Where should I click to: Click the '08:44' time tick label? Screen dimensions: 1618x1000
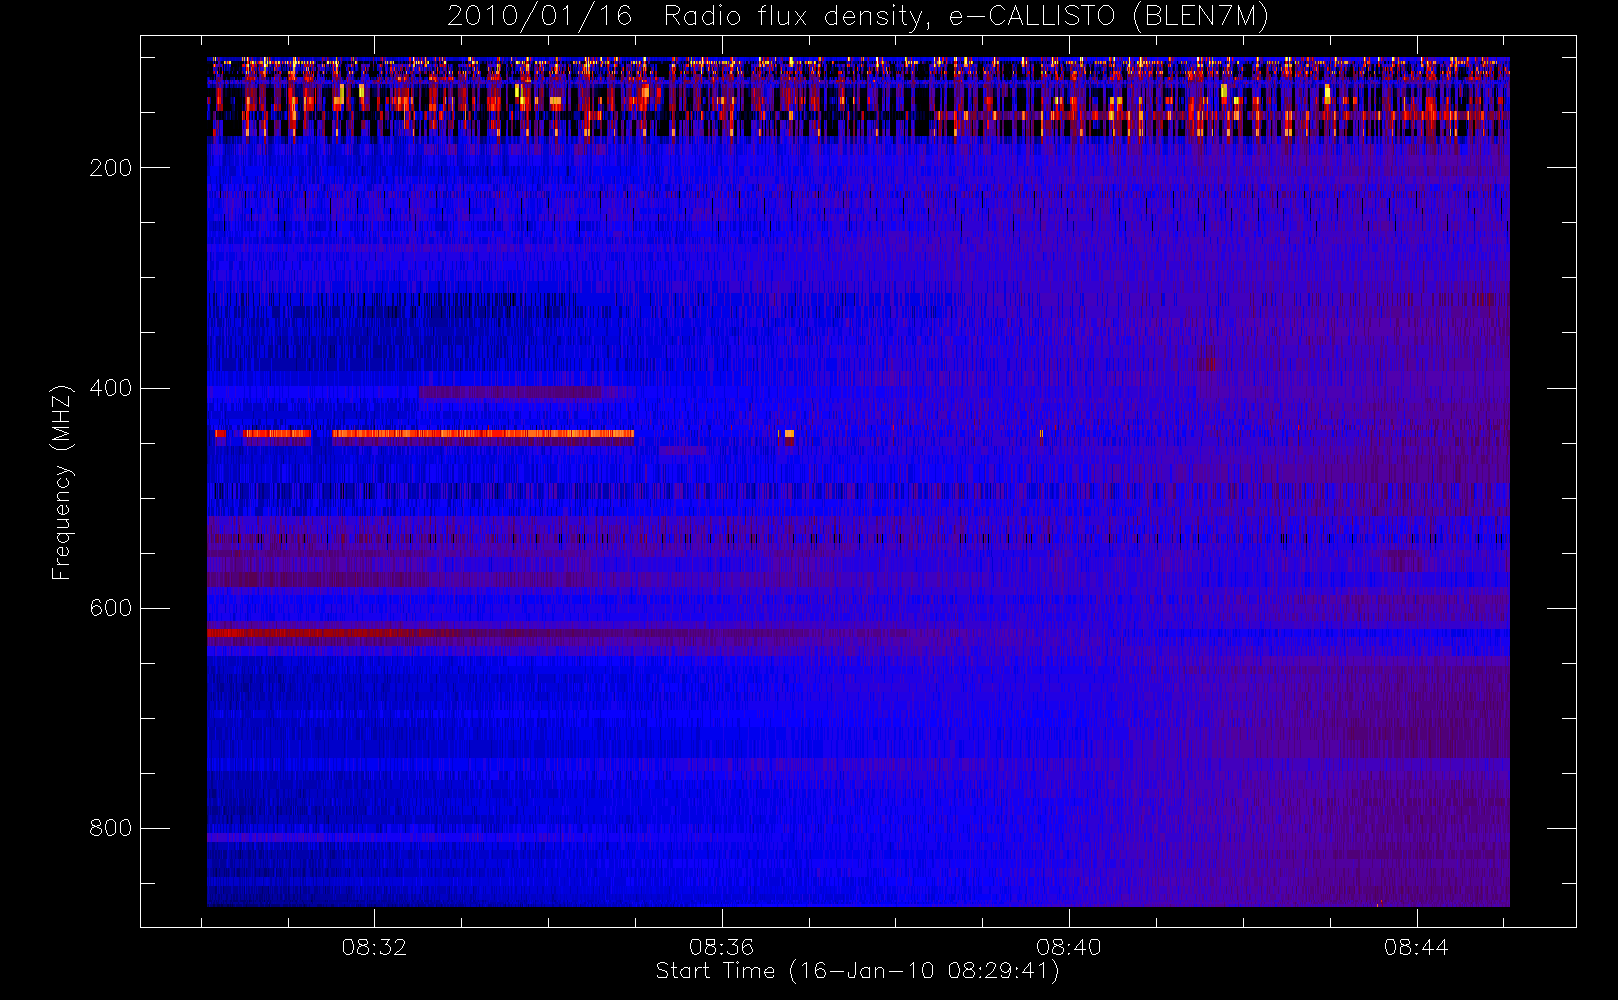[x=1416, y=947]
